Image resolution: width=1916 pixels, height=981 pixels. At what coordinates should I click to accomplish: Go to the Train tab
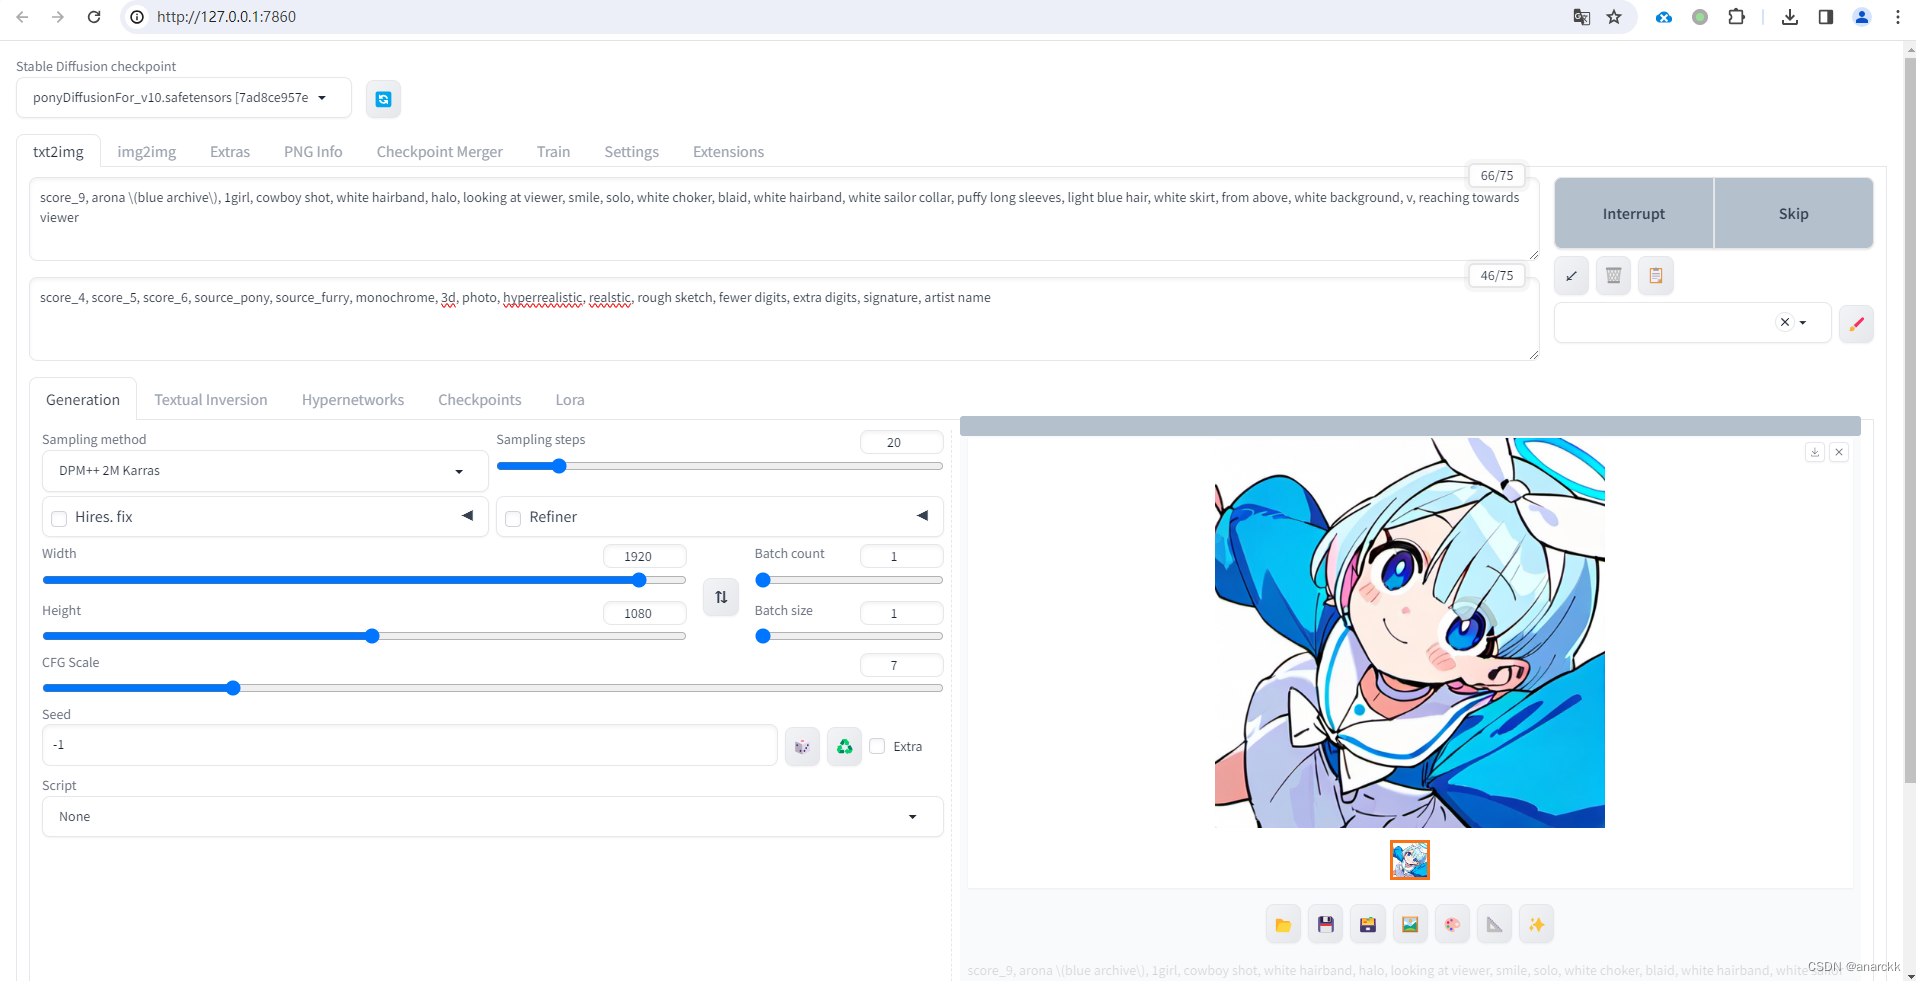click(553, 152)
